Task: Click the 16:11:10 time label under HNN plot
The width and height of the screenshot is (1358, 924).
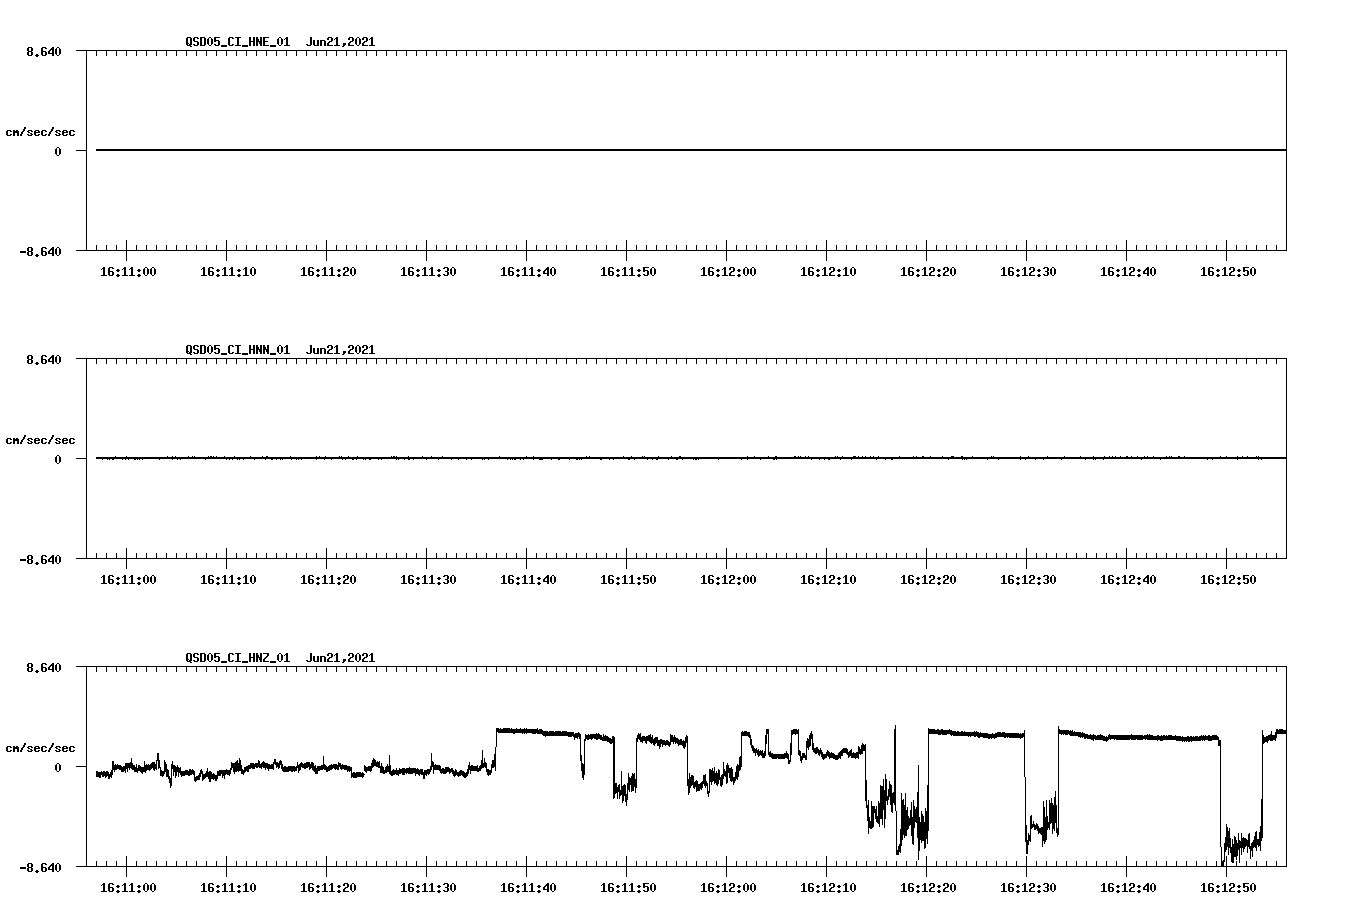Action: pos(228,580)
